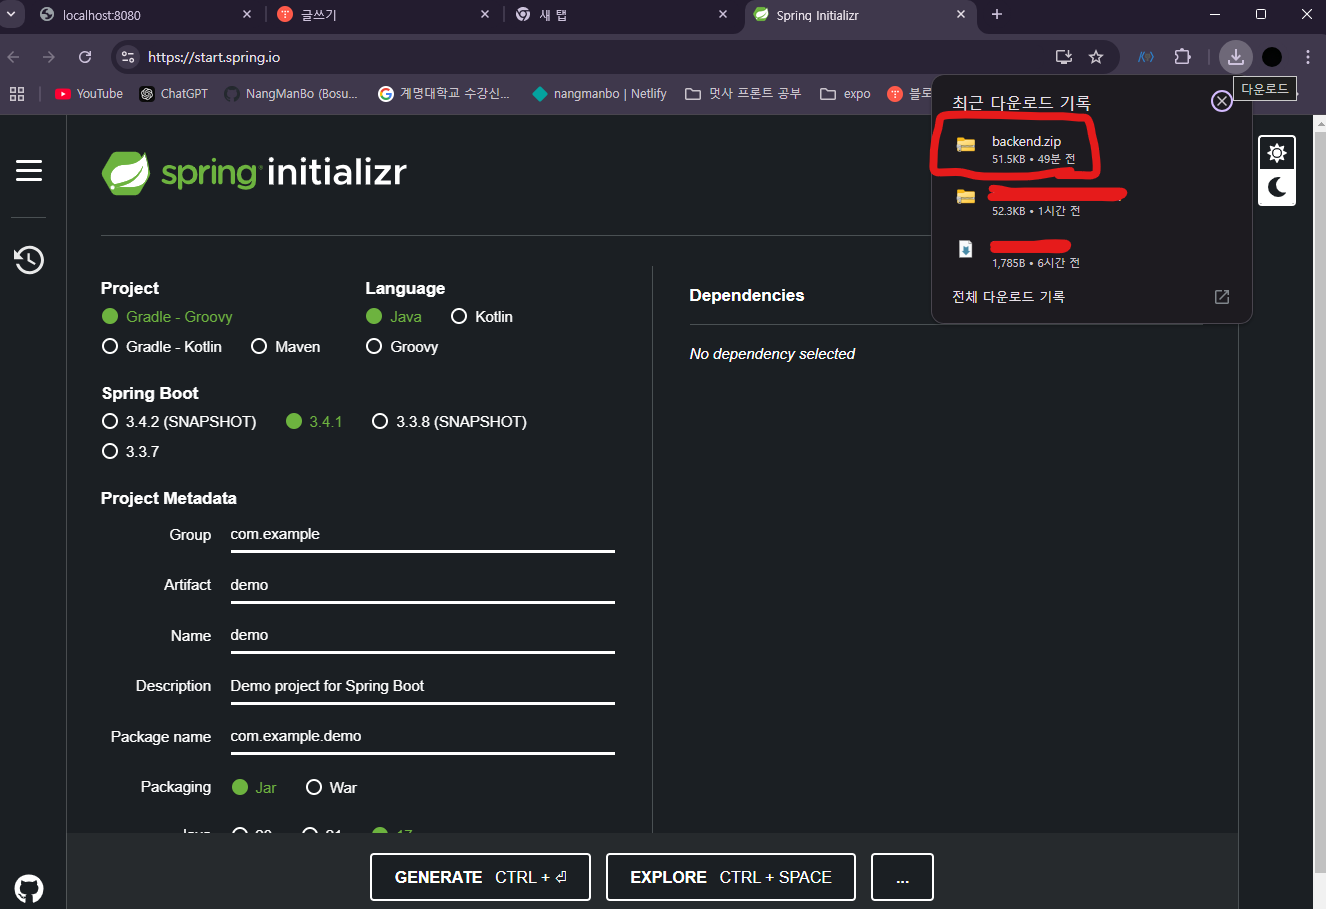Edit the Group field
The width and height of the screenshot is (1326, 909).
pos(422,535)
